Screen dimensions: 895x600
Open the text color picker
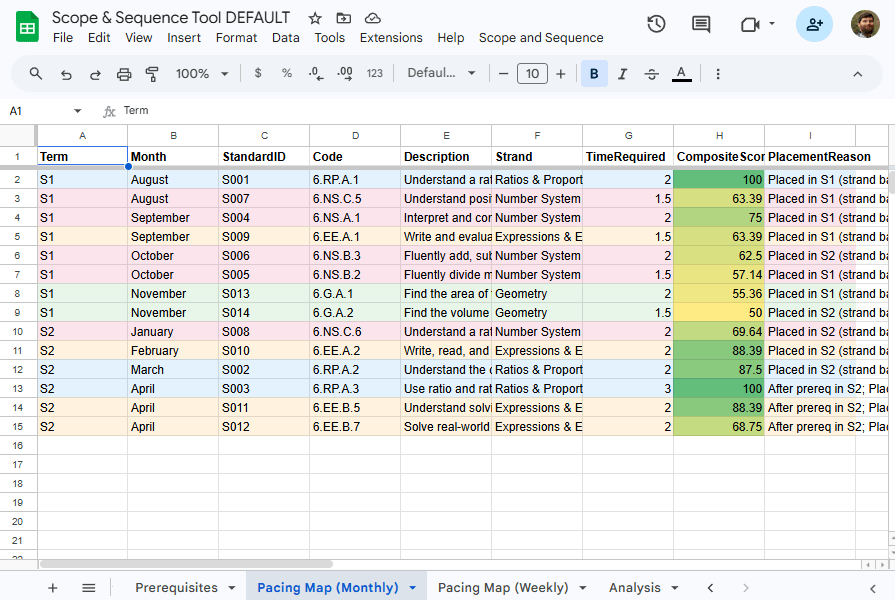682,74
